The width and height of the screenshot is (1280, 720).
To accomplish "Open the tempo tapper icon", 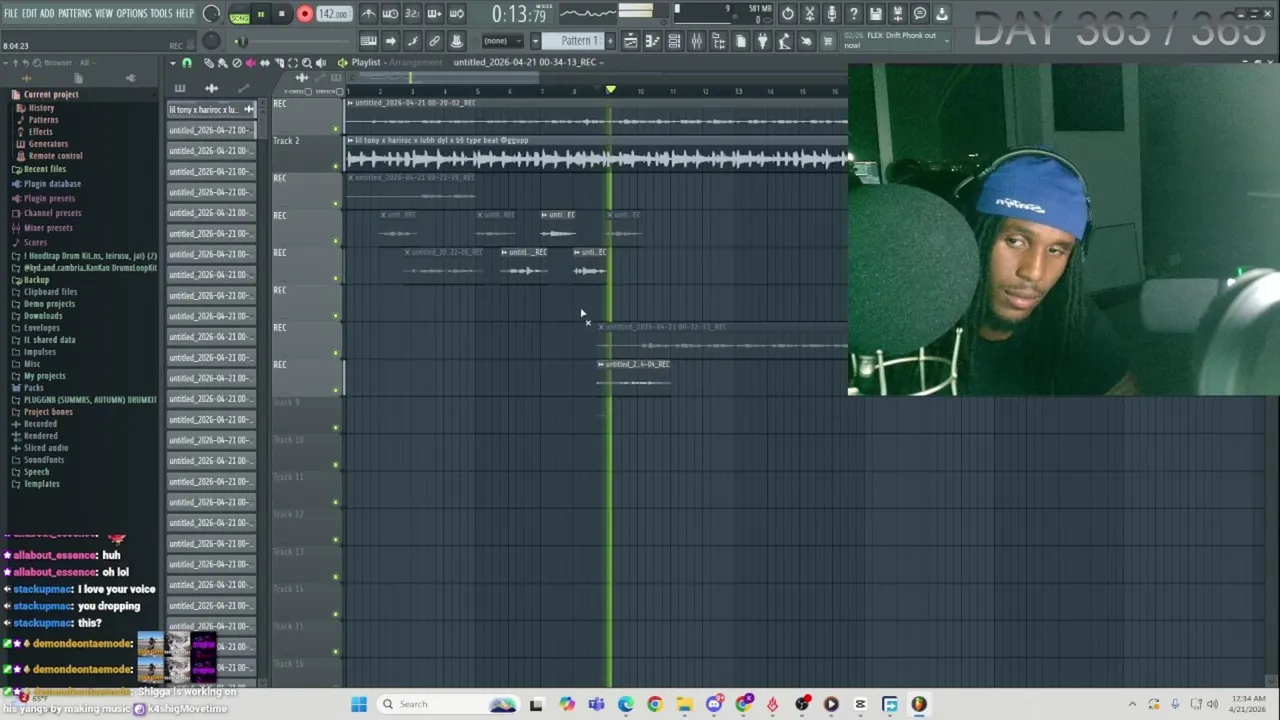I will click(784, 41).
